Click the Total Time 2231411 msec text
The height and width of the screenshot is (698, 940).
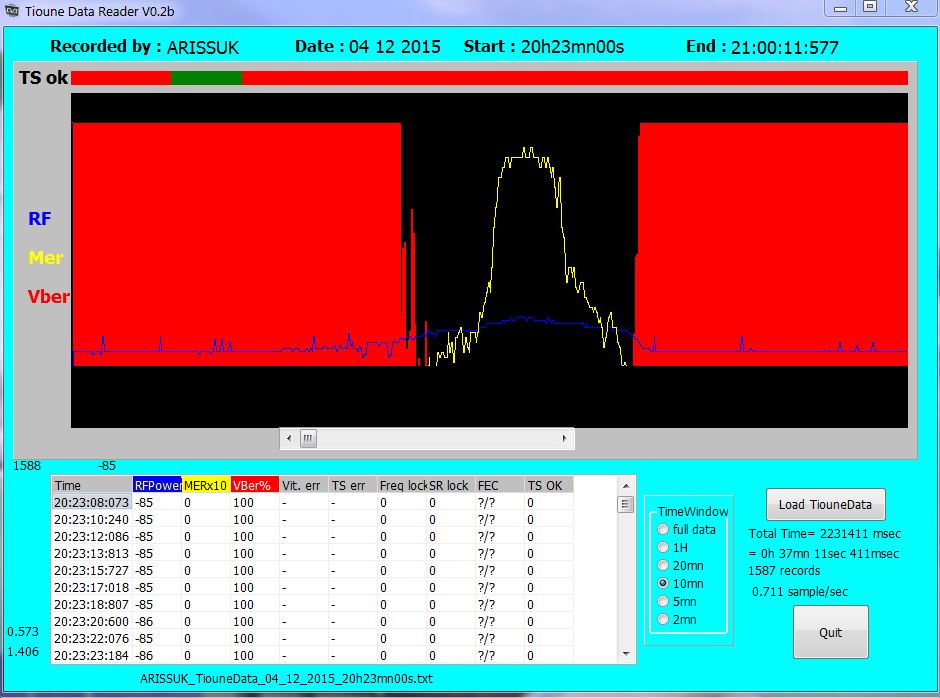tap(825, 534)
